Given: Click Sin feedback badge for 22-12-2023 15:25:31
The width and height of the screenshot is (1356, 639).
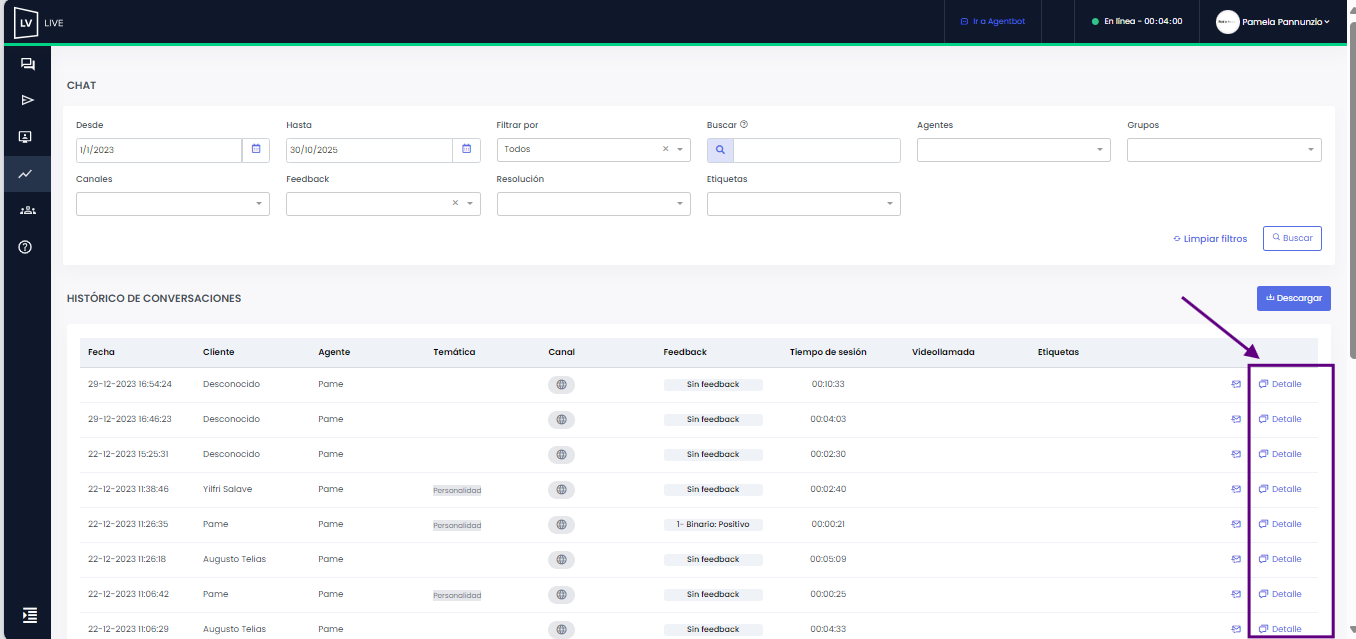Looking at the screenshot, I should (x=713, y=454).
